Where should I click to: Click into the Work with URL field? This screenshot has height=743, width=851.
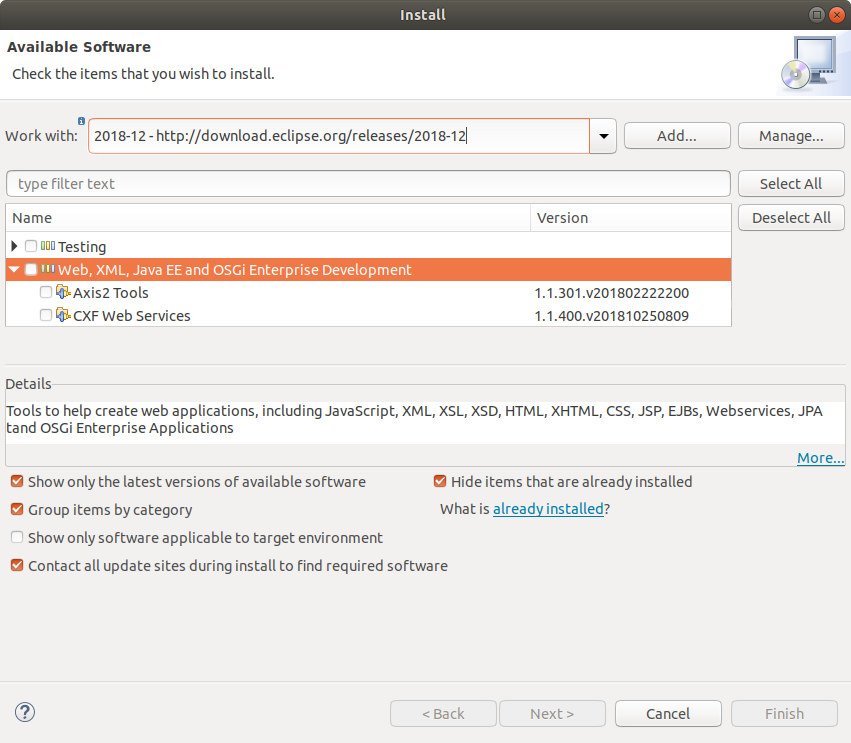339,136
